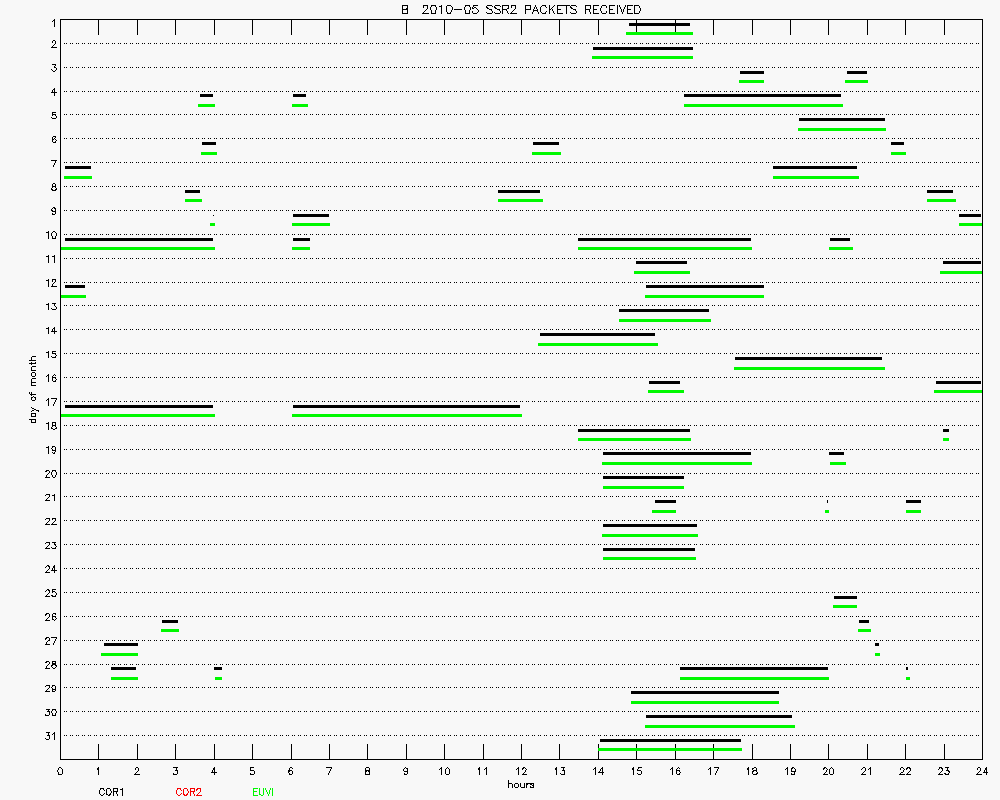Screen dimensions: 1000x800
Task: Select hour 24 tick label on x-axis
Action: 981,771
